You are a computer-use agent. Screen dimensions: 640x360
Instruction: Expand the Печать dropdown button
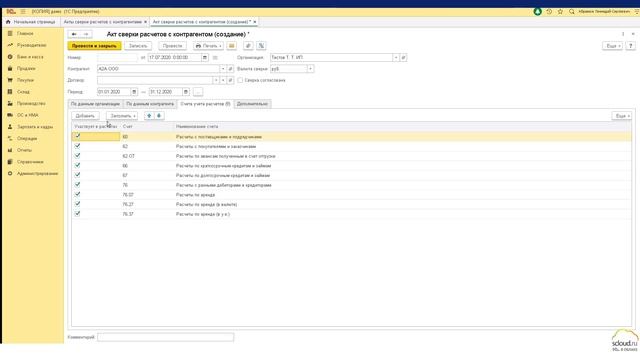click(209, 46)
